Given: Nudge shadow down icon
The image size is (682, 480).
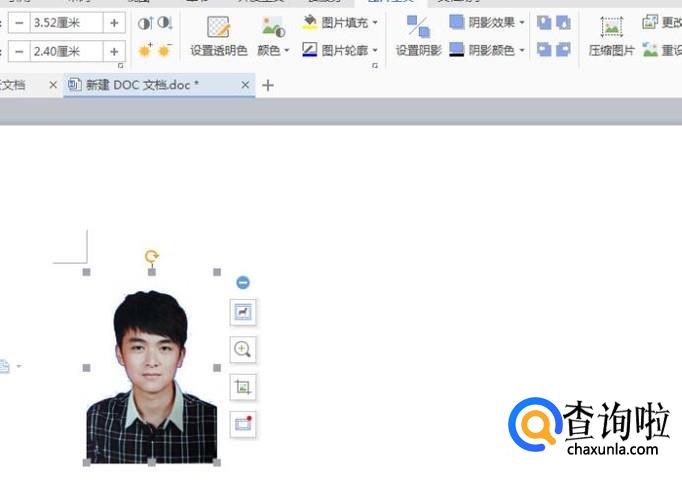Looking at the screenshot, I should click(x=563, y=23).
